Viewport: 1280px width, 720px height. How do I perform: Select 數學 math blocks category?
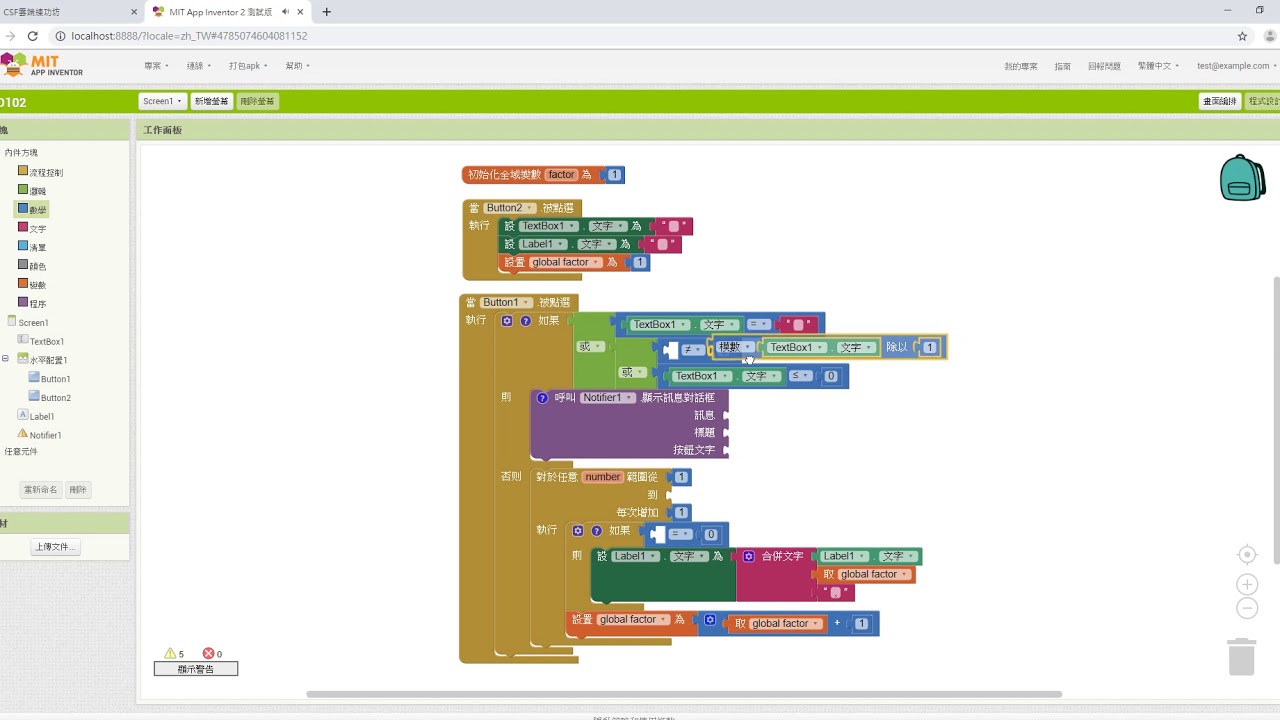[x=31, y=209]
